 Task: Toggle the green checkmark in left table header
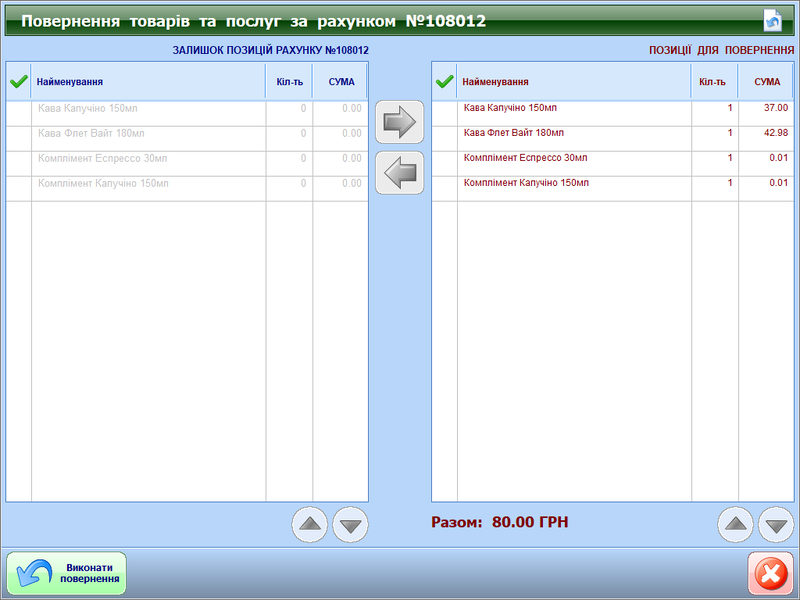18,82
